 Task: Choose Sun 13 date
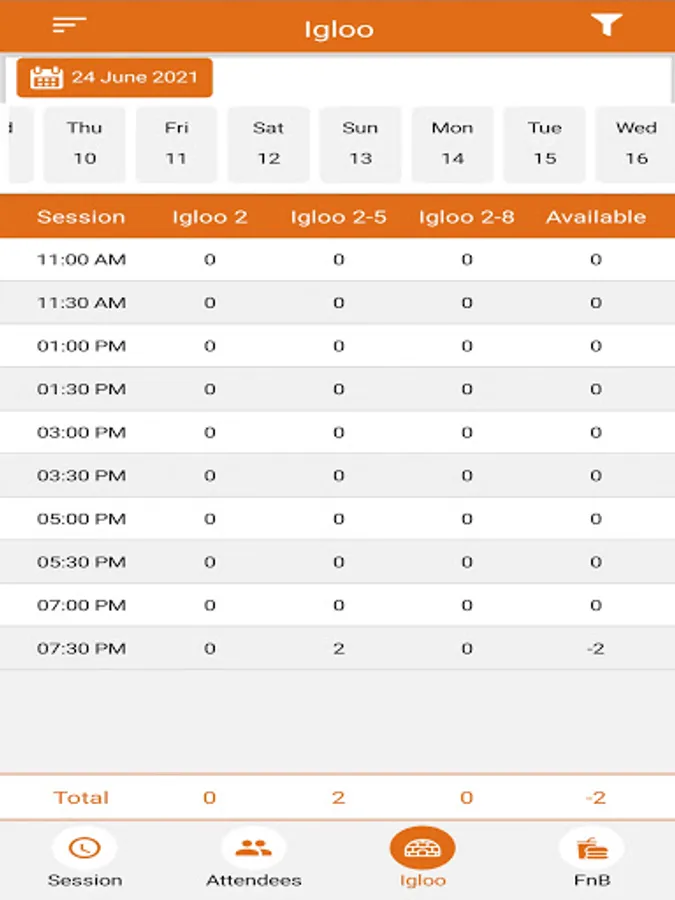coord(360,143)
